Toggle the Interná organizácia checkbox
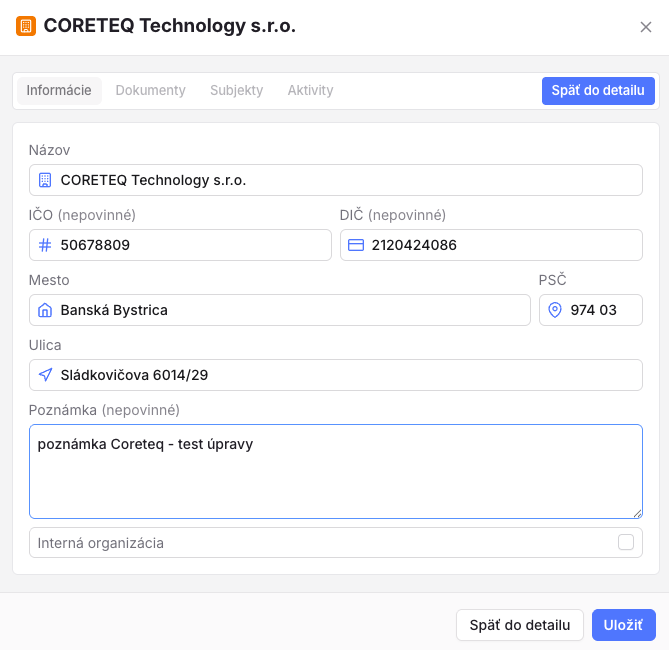The width and height of the screenshot is (669, 650). (625, 542)
